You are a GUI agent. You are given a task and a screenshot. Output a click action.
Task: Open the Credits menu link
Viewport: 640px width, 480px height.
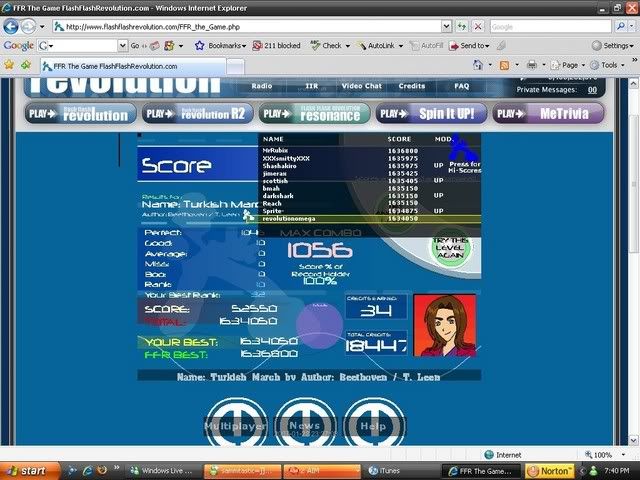pos(411,86)
